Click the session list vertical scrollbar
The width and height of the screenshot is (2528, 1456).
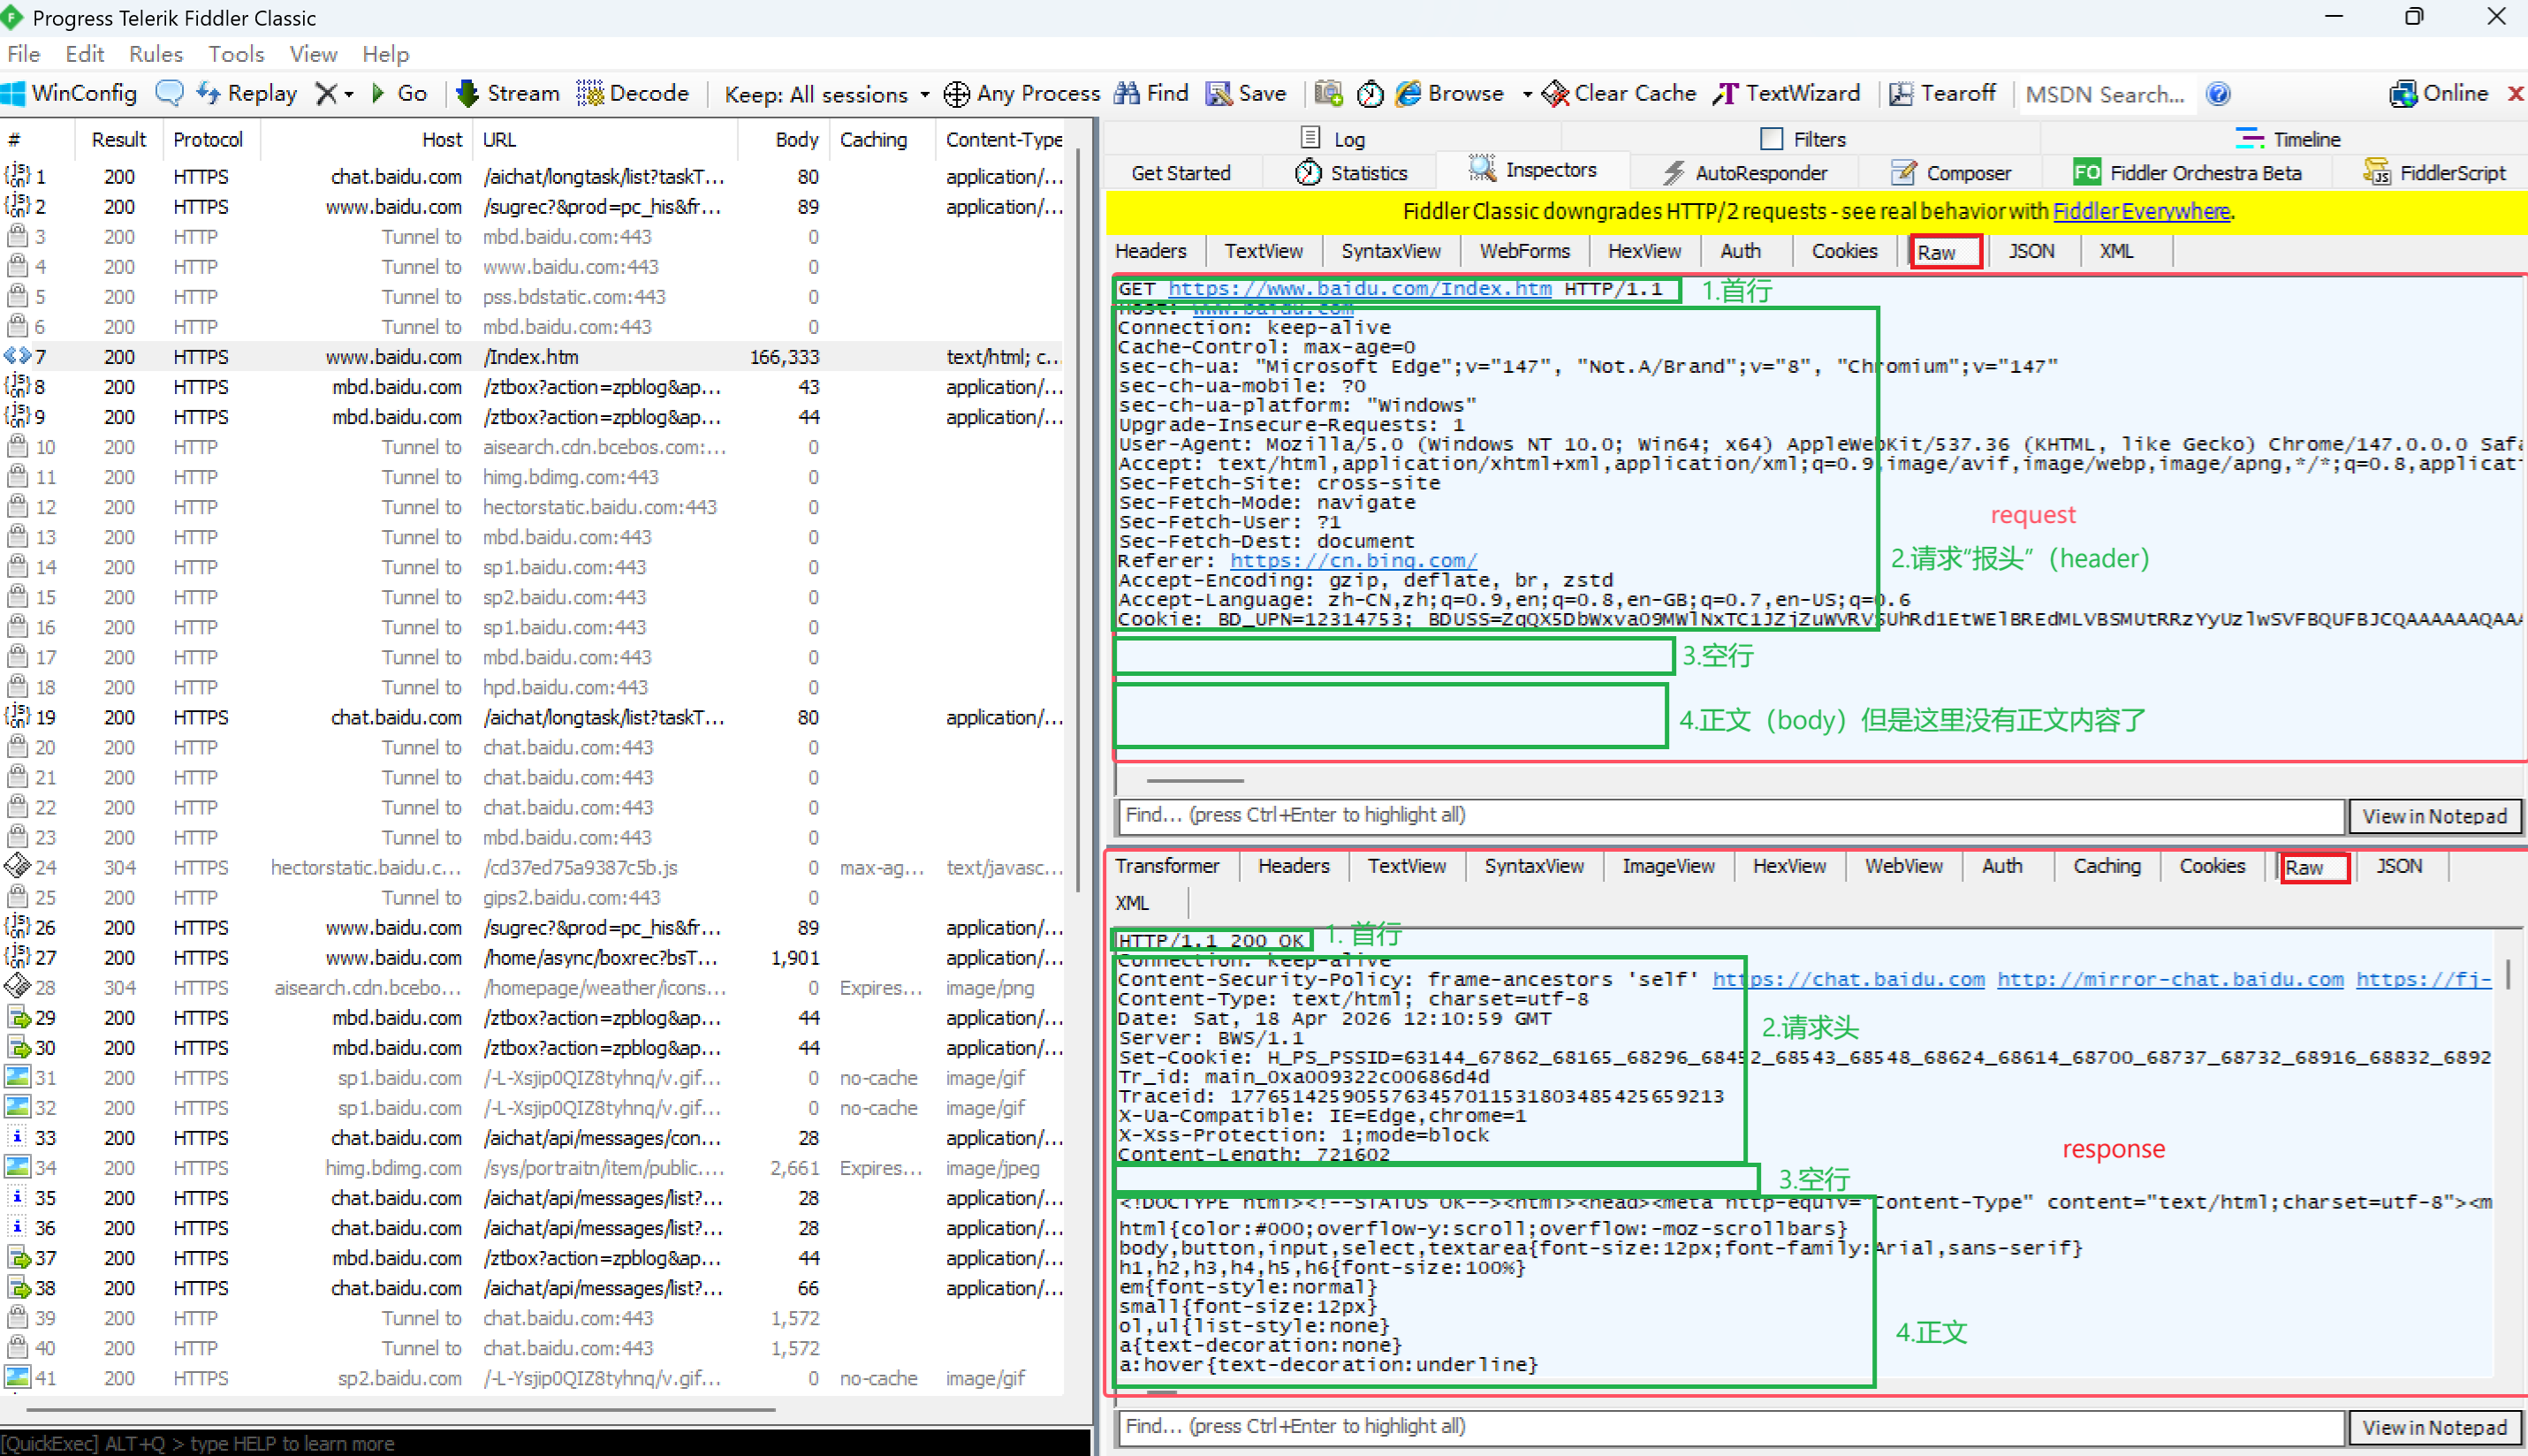(x=1077, y=520)
